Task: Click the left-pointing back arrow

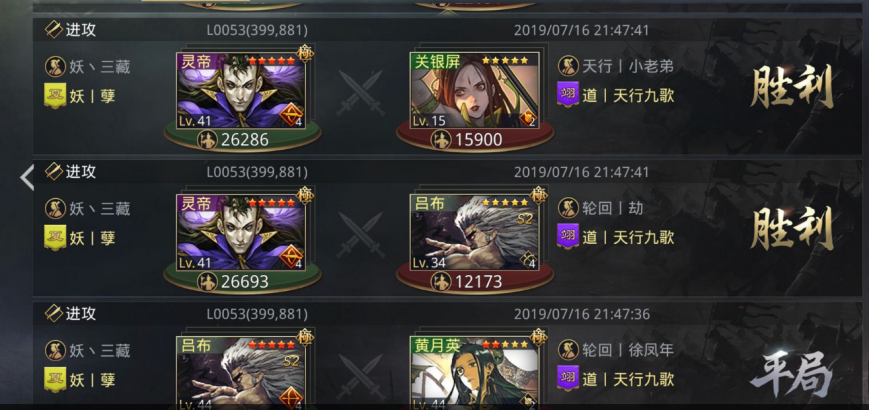Action: point(27,178)
